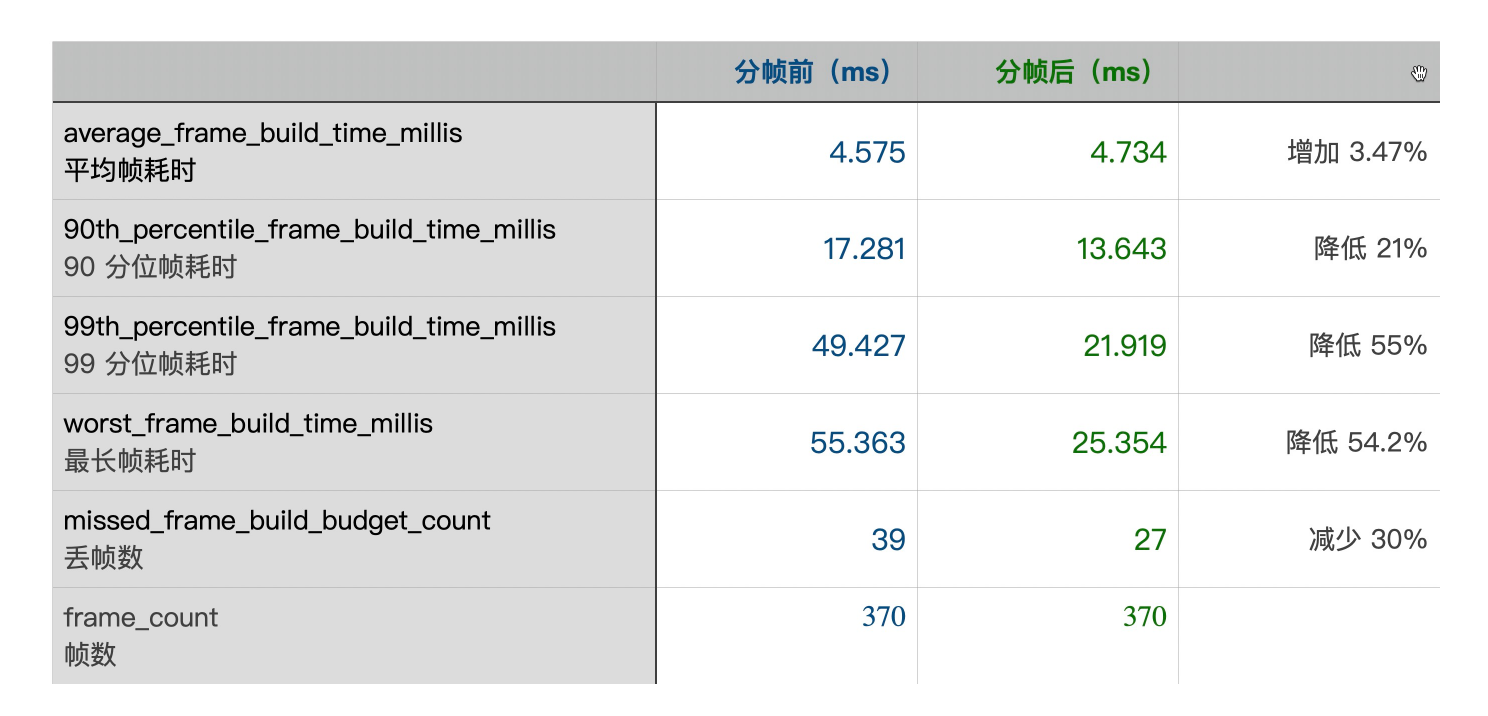Click the 减少 30% cell
Viewport: 1488px width, 716px height.
pyautogui.click(x=1368, y=540)
